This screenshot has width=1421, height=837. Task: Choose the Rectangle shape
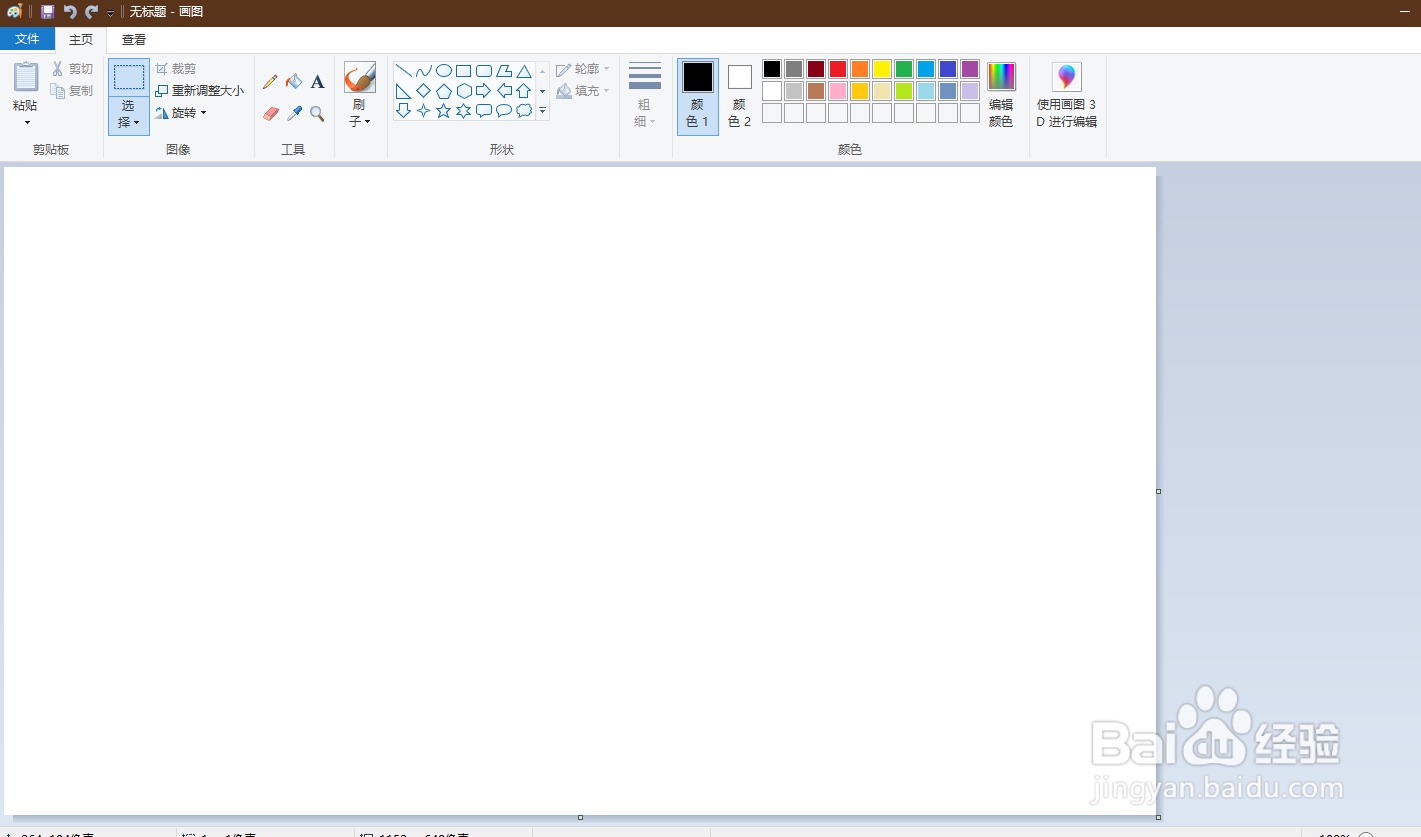(x=463, y=71)
